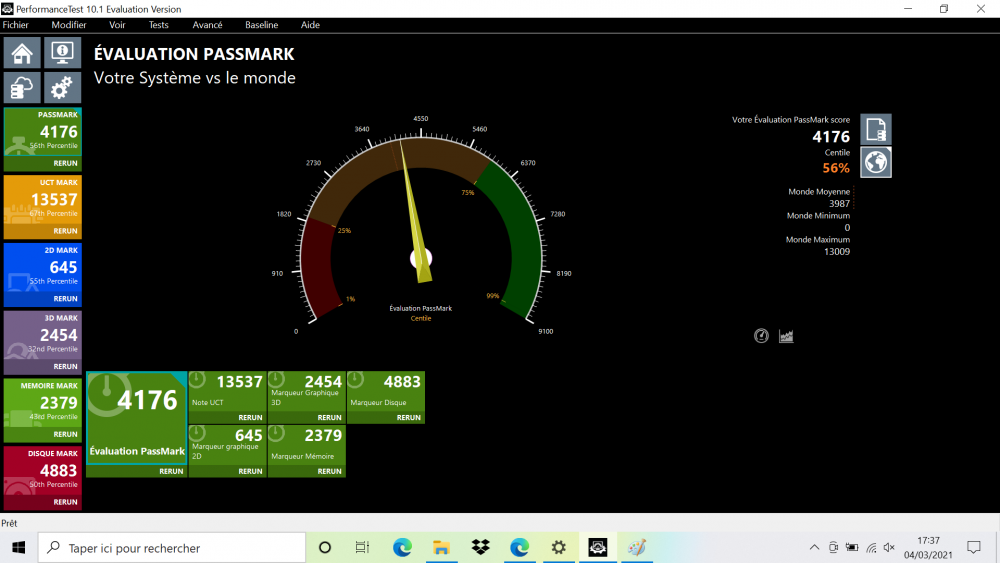Open the Aide menu

click(x=310, y=25)
